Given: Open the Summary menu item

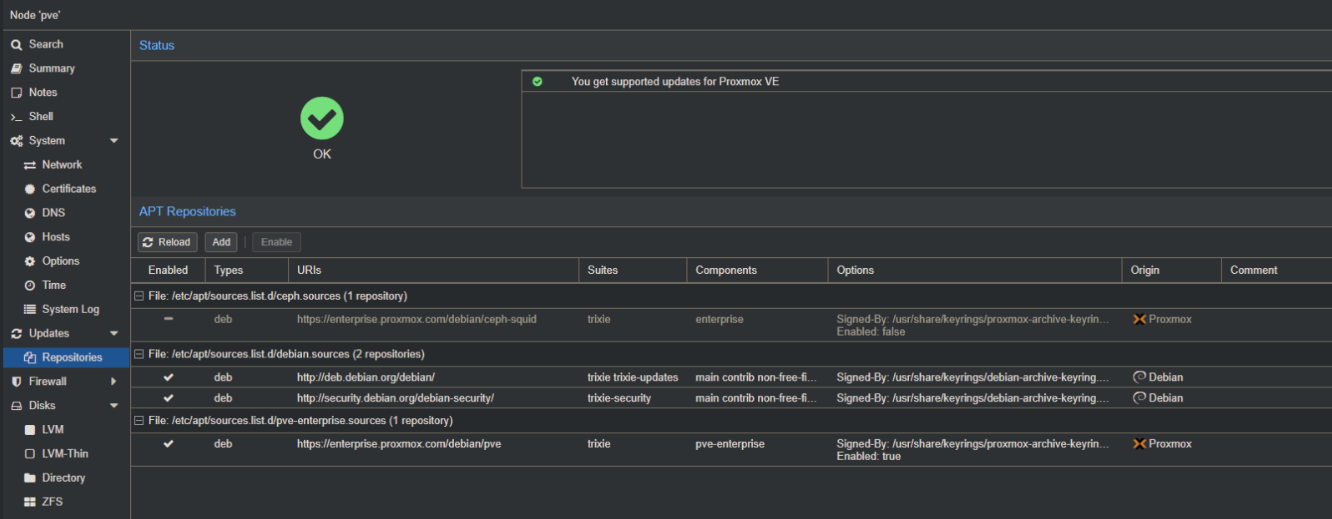Looking at the screenshot, I should point(51,69).
